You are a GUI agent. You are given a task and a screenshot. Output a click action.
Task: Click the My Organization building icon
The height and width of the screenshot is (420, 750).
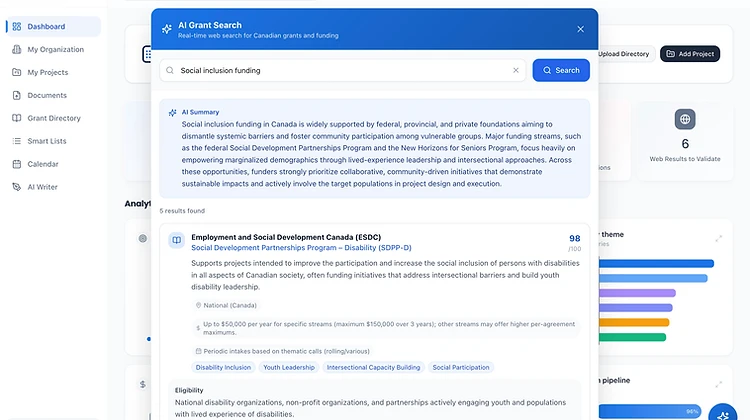tap(17, 49)
